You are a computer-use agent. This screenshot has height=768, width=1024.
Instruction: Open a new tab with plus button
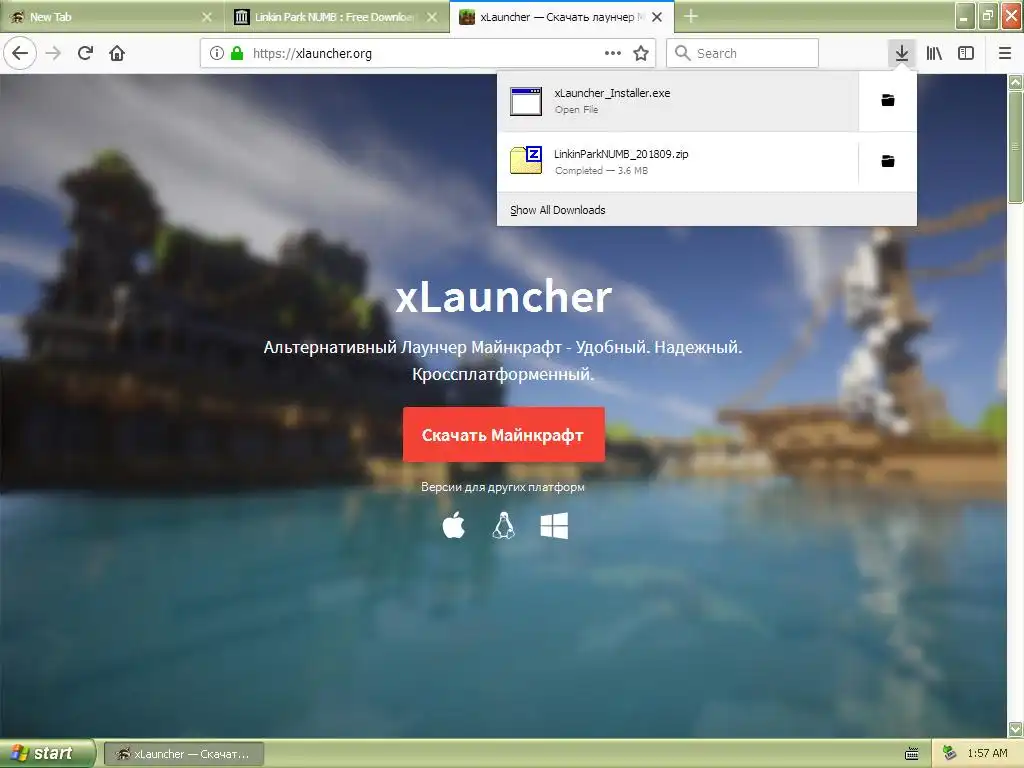(691, 16)
